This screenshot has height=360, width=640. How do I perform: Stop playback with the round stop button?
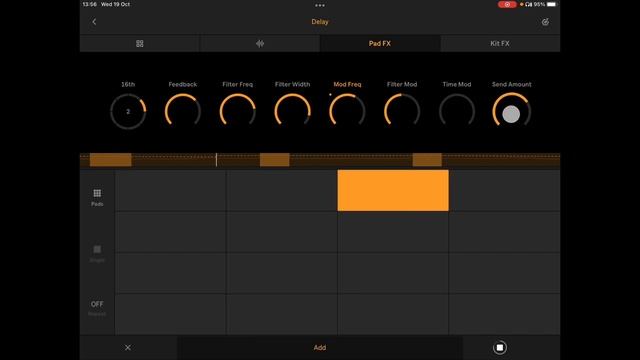tap(500, 347)
